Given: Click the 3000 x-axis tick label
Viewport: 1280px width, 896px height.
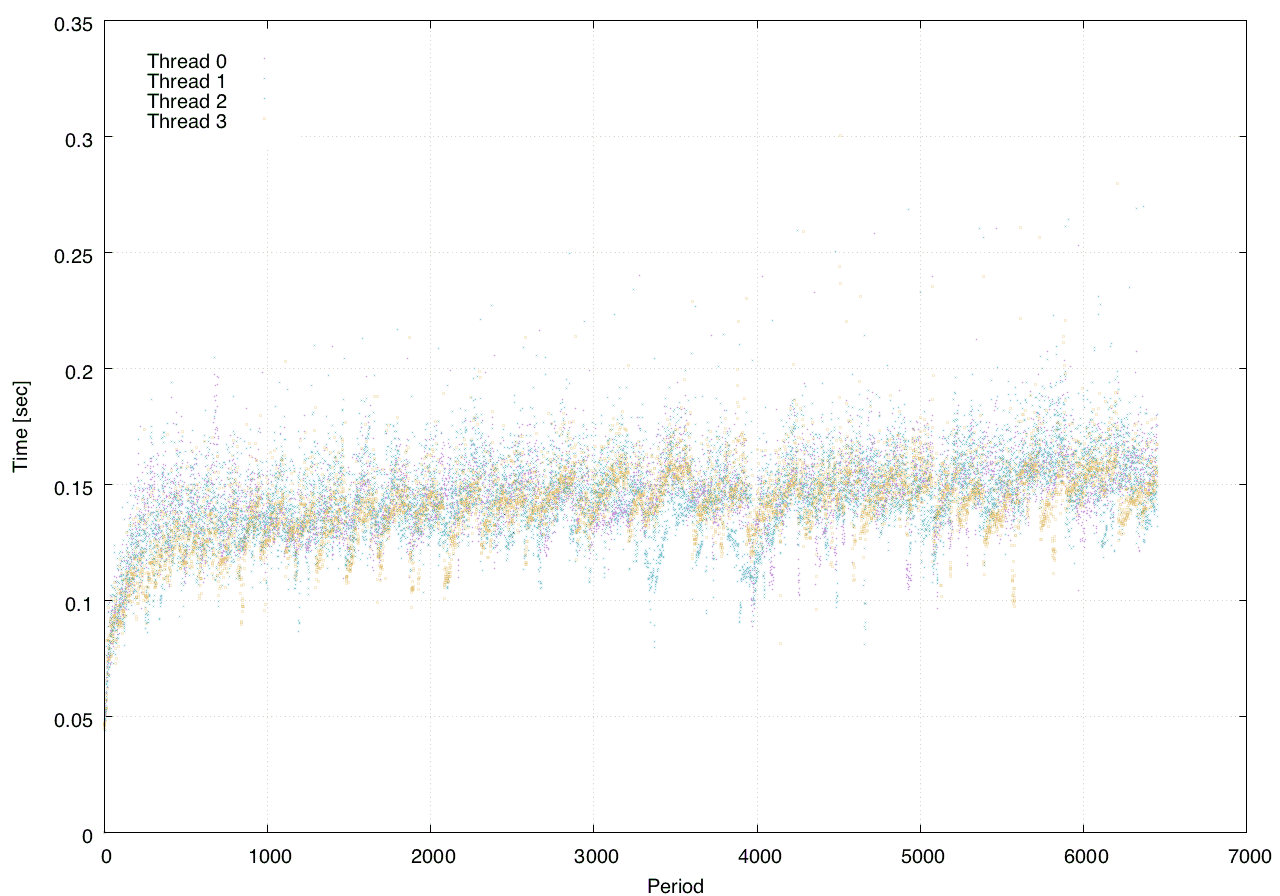Looking at the screenshot, I should point(594,856).
